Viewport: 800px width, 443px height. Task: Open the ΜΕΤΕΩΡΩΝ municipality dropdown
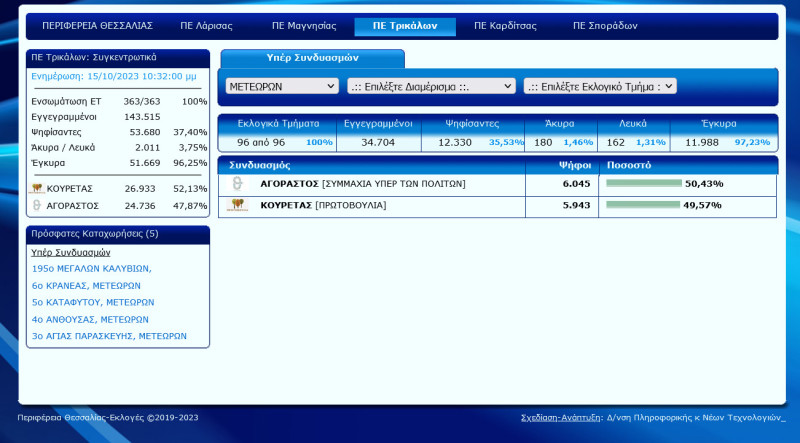point(282,86)
